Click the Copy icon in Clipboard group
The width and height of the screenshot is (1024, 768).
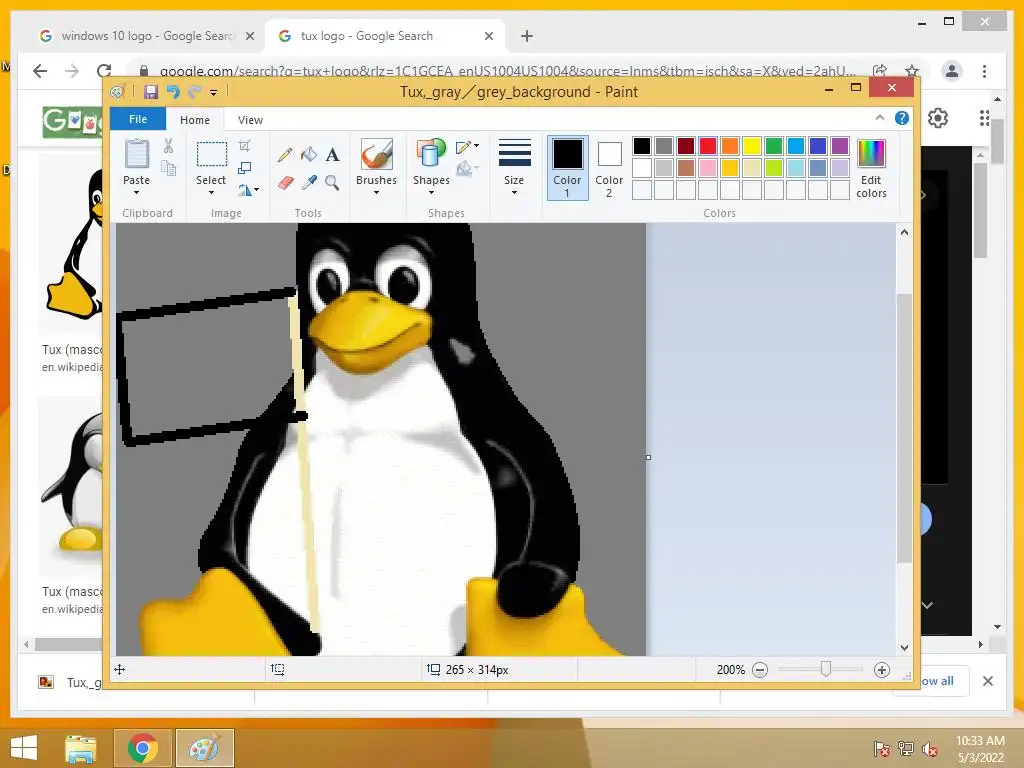pos(168,168)
